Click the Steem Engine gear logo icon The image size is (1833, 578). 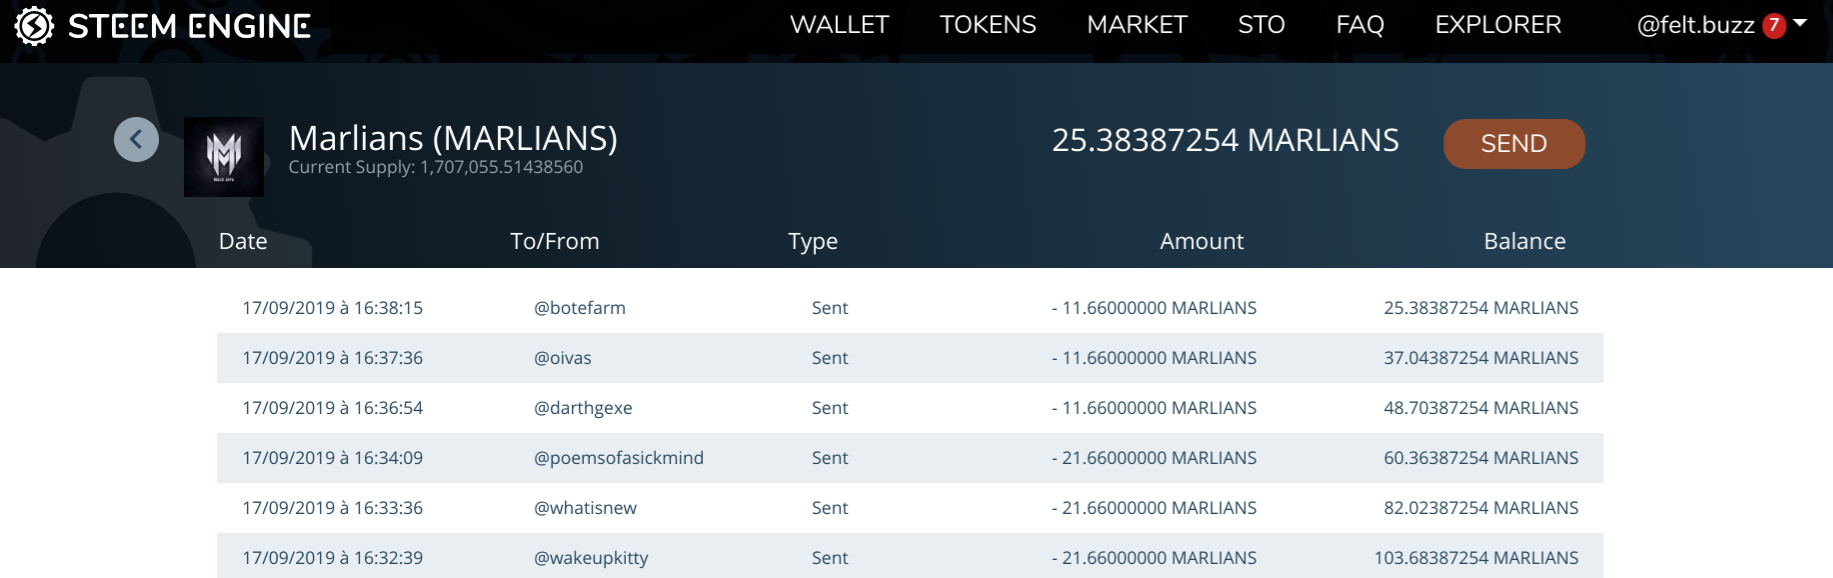(x=34, y=26)
